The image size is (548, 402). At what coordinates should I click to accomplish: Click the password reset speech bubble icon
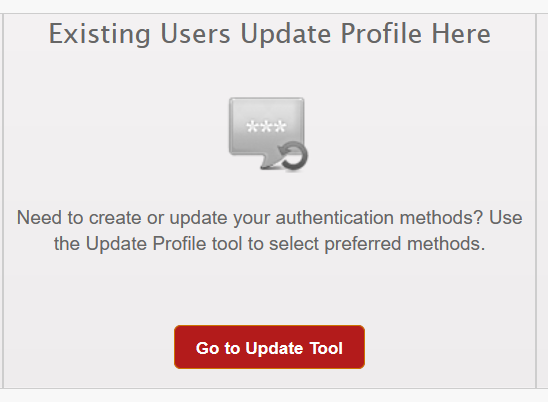(268, 135)
